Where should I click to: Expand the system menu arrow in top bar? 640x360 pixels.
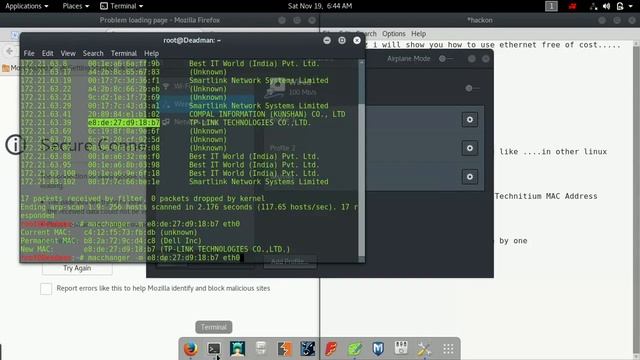[631, 6]
